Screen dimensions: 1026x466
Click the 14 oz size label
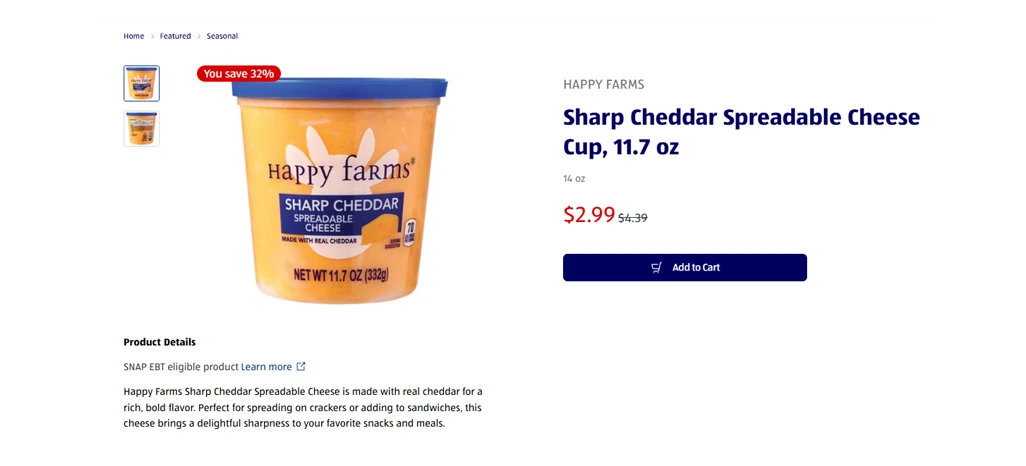574,179
